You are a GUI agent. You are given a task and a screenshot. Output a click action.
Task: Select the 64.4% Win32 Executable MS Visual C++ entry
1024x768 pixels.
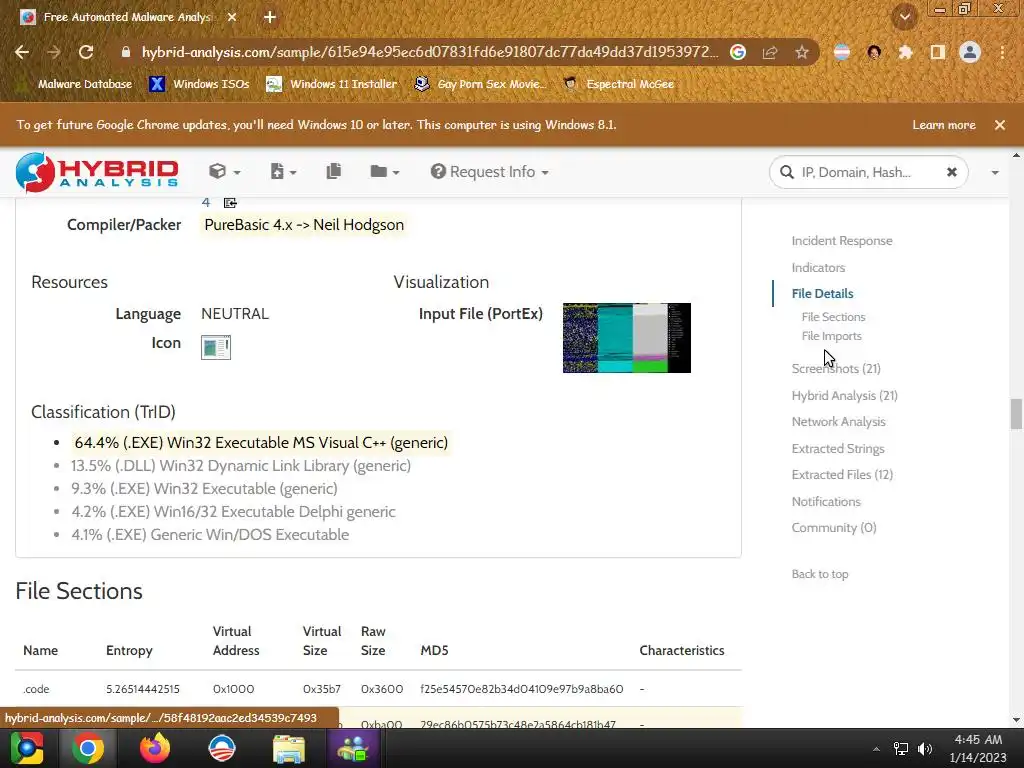(x=261, y=442)
